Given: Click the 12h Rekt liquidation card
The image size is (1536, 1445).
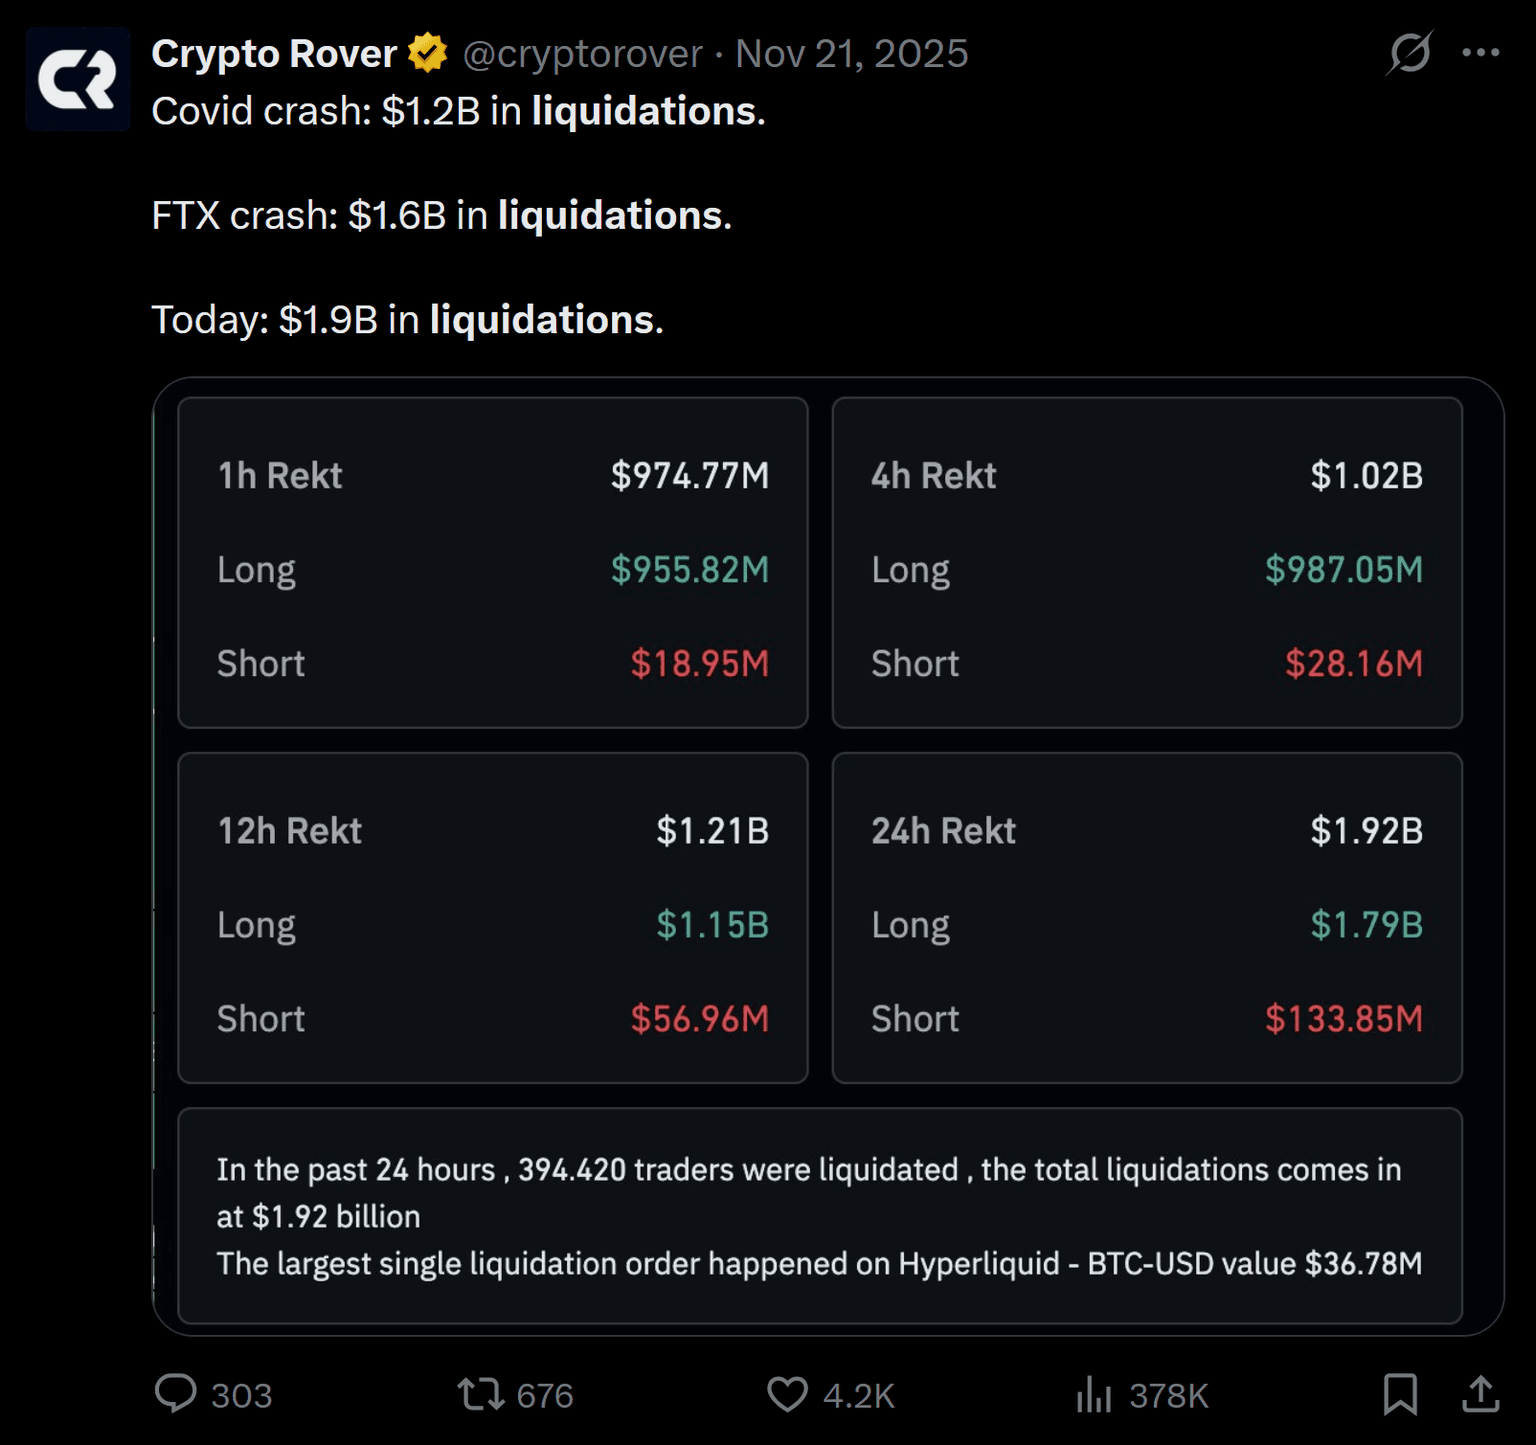Looking at the screenshot, I should pyautogui.click(x=492, y=918).
